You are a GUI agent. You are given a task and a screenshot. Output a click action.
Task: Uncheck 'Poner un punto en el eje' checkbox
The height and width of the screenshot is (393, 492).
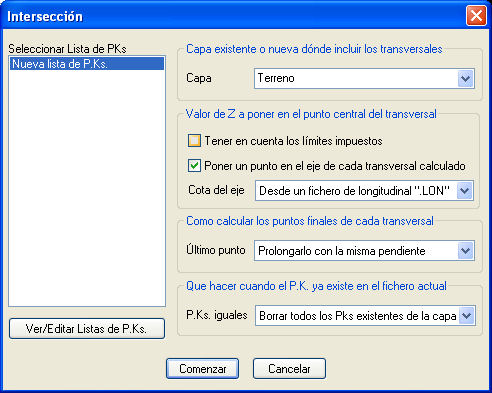[194, 166]
